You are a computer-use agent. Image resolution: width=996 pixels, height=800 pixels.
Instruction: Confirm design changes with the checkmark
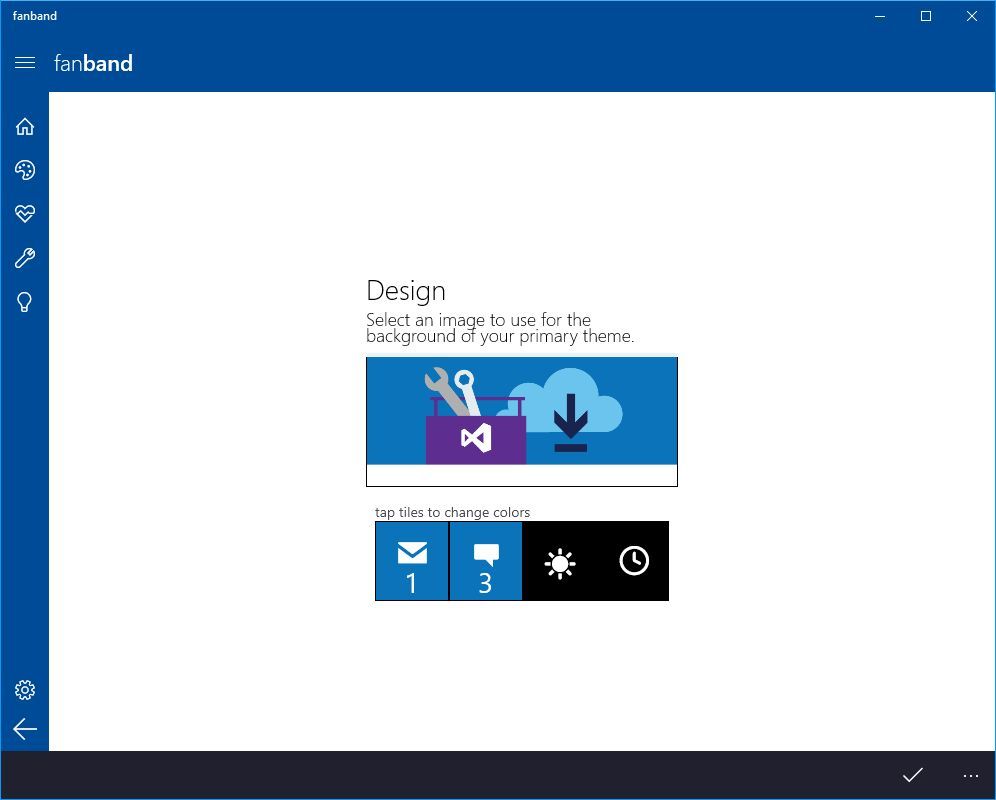(912, 775)
